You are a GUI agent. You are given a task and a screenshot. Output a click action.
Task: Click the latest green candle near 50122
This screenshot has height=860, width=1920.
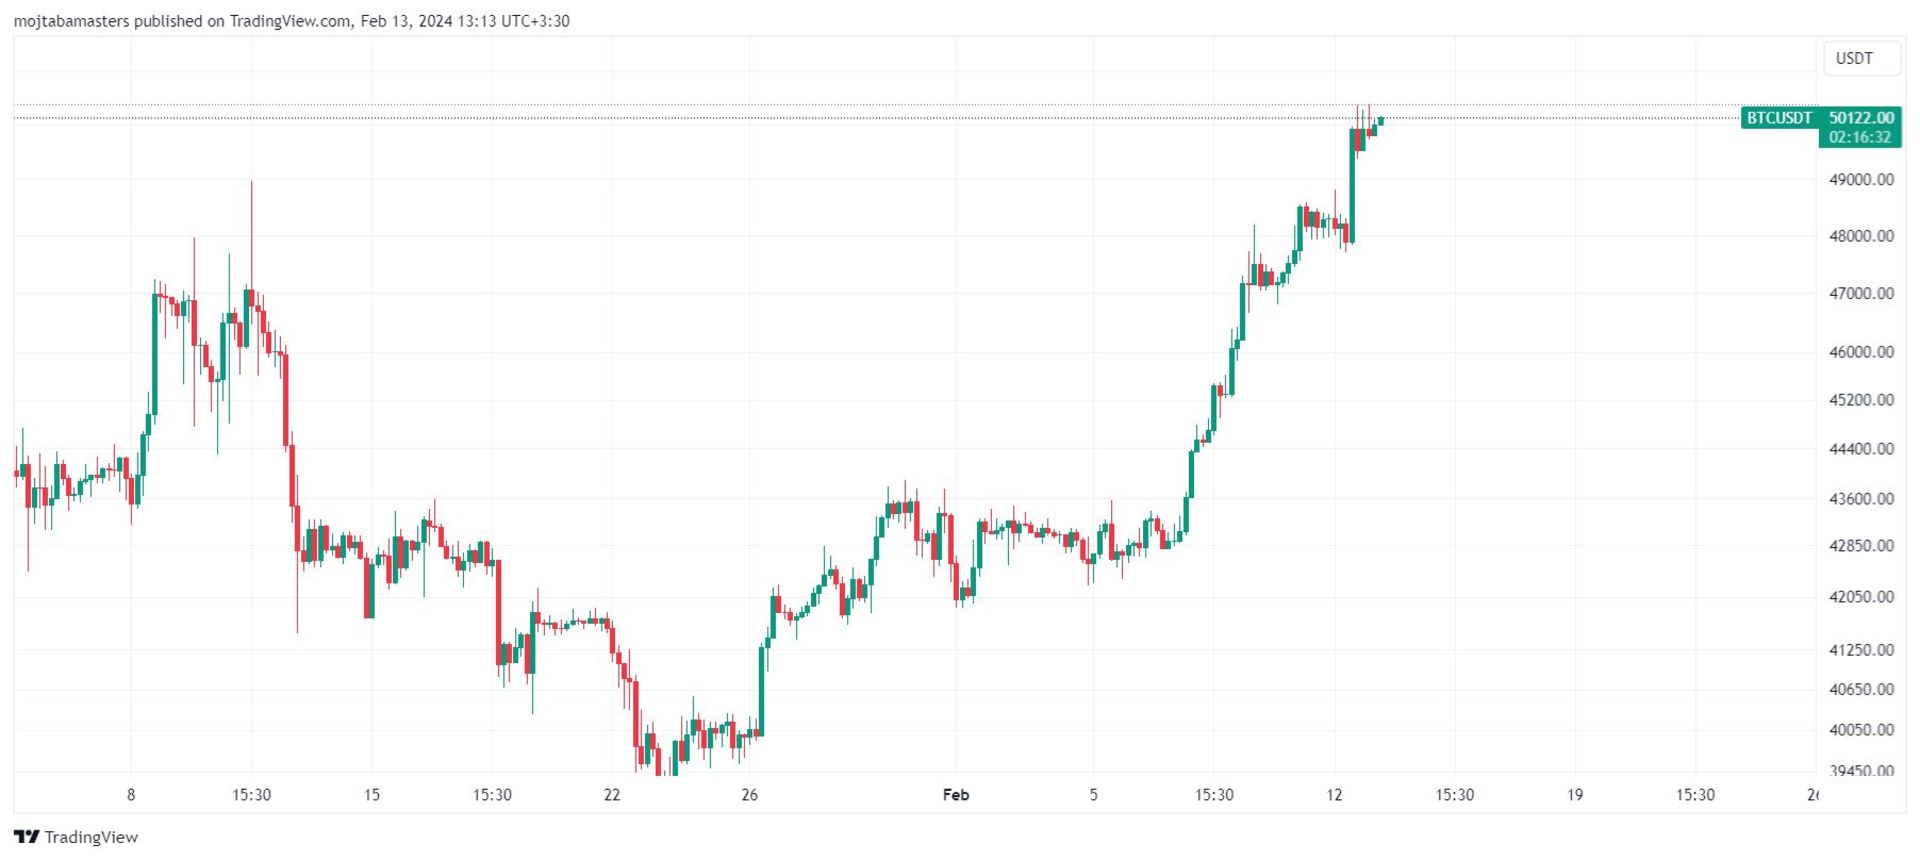click(1381, 121)
